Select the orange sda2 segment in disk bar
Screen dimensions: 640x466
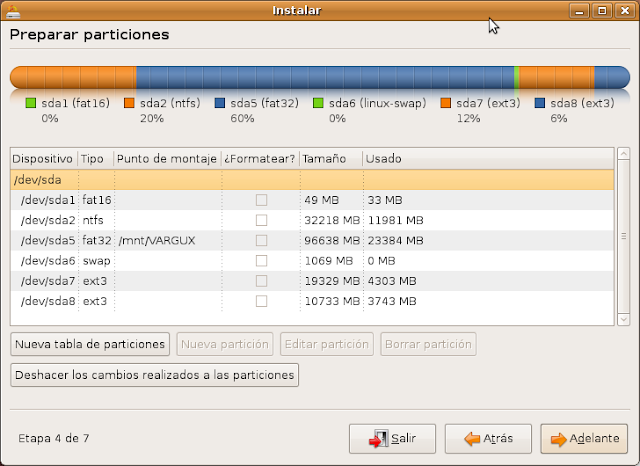coord(73,78)
